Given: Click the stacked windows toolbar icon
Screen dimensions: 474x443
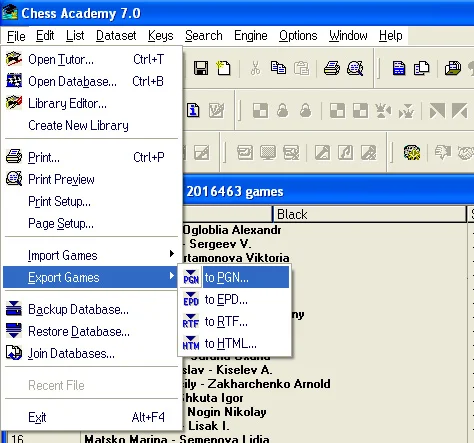Looking at the screenshot, I should pyautogui.click(x=453, y=68).
